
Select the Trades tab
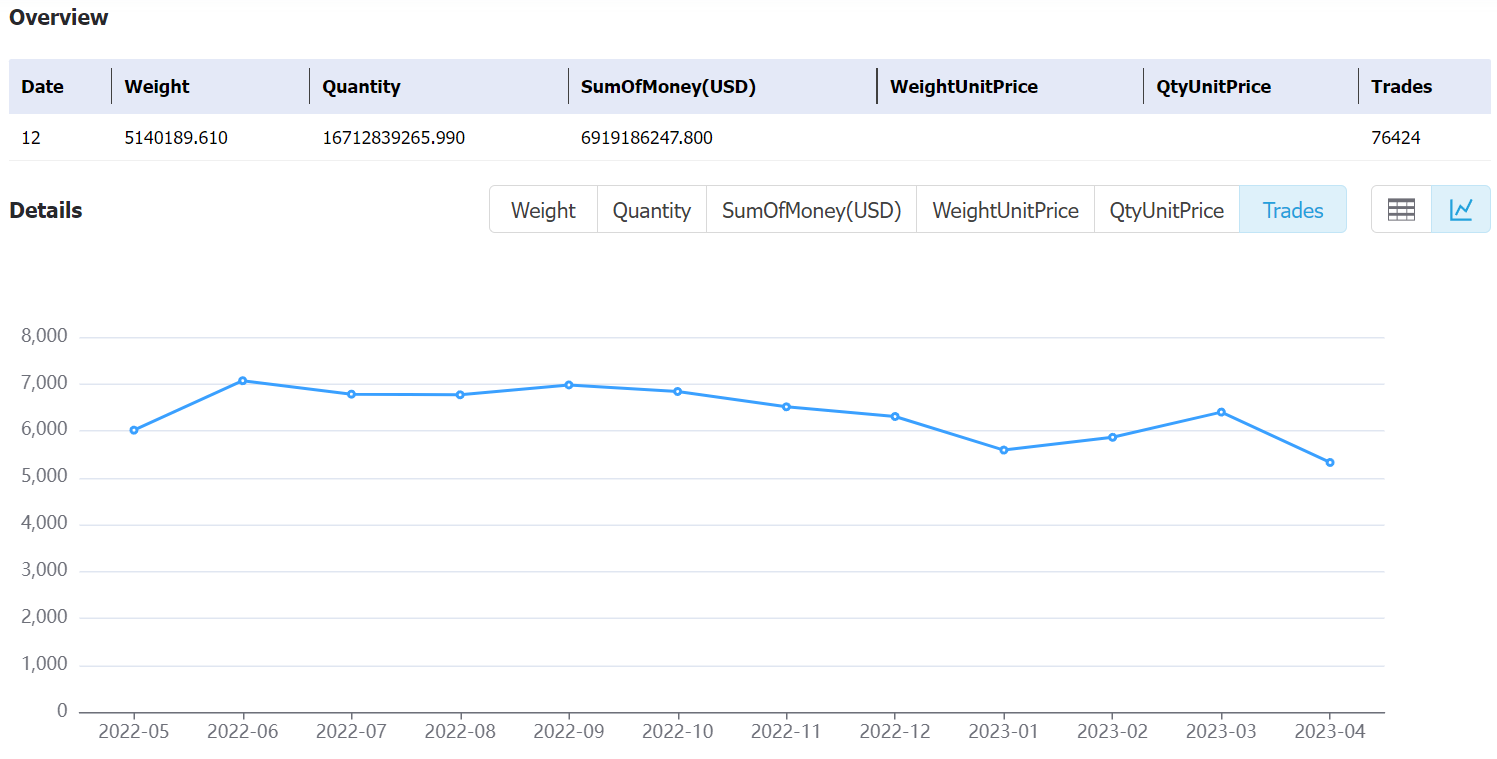tap(1293, 210)
